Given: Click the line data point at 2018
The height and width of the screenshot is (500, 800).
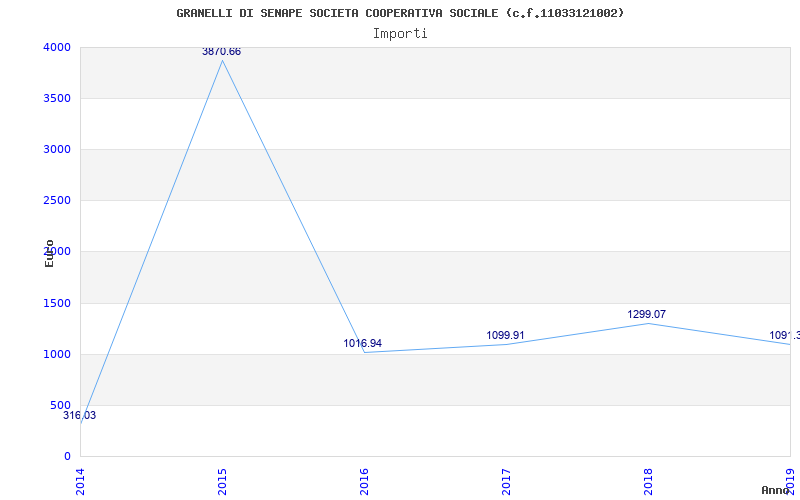Looking at the screenshot, I should (648, 323).
